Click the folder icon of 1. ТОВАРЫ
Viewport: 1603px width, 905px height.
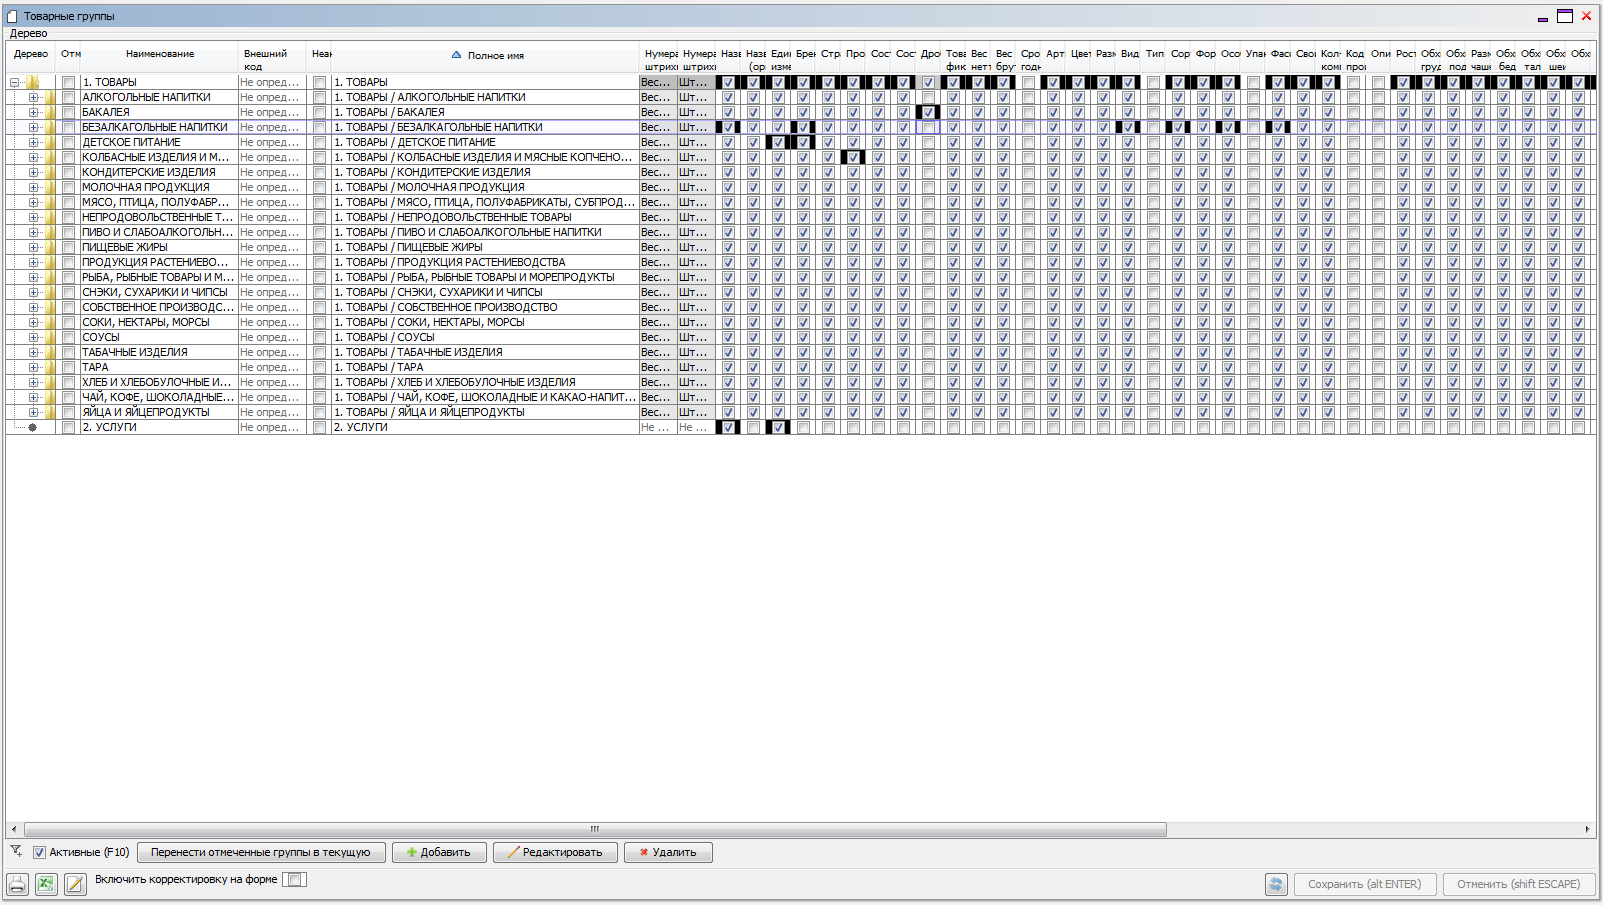tap(33, 82)
